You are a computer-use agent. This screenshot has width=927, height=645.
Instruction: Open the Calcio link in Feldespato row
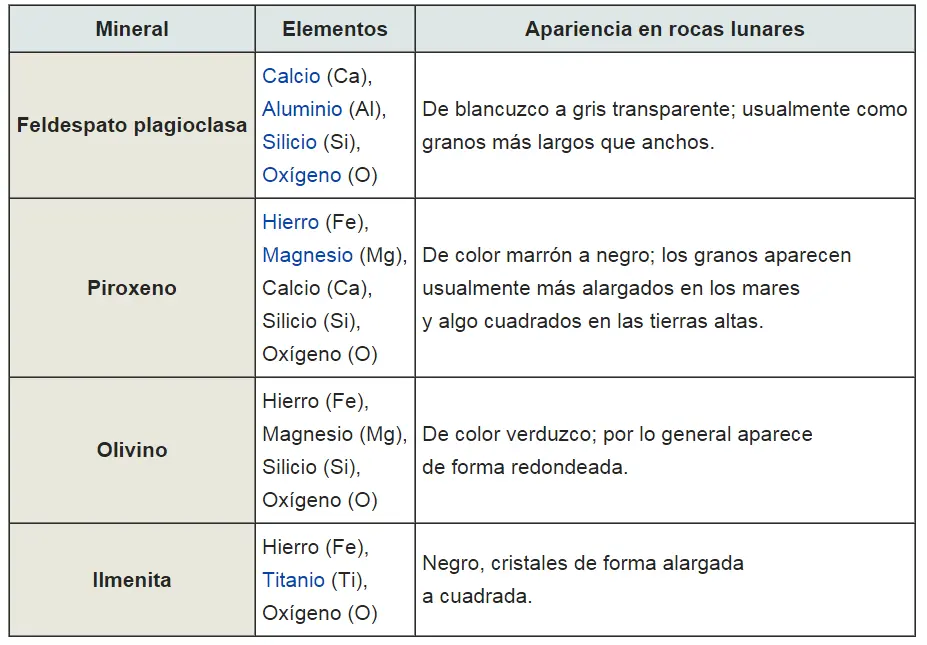point(291,76)
